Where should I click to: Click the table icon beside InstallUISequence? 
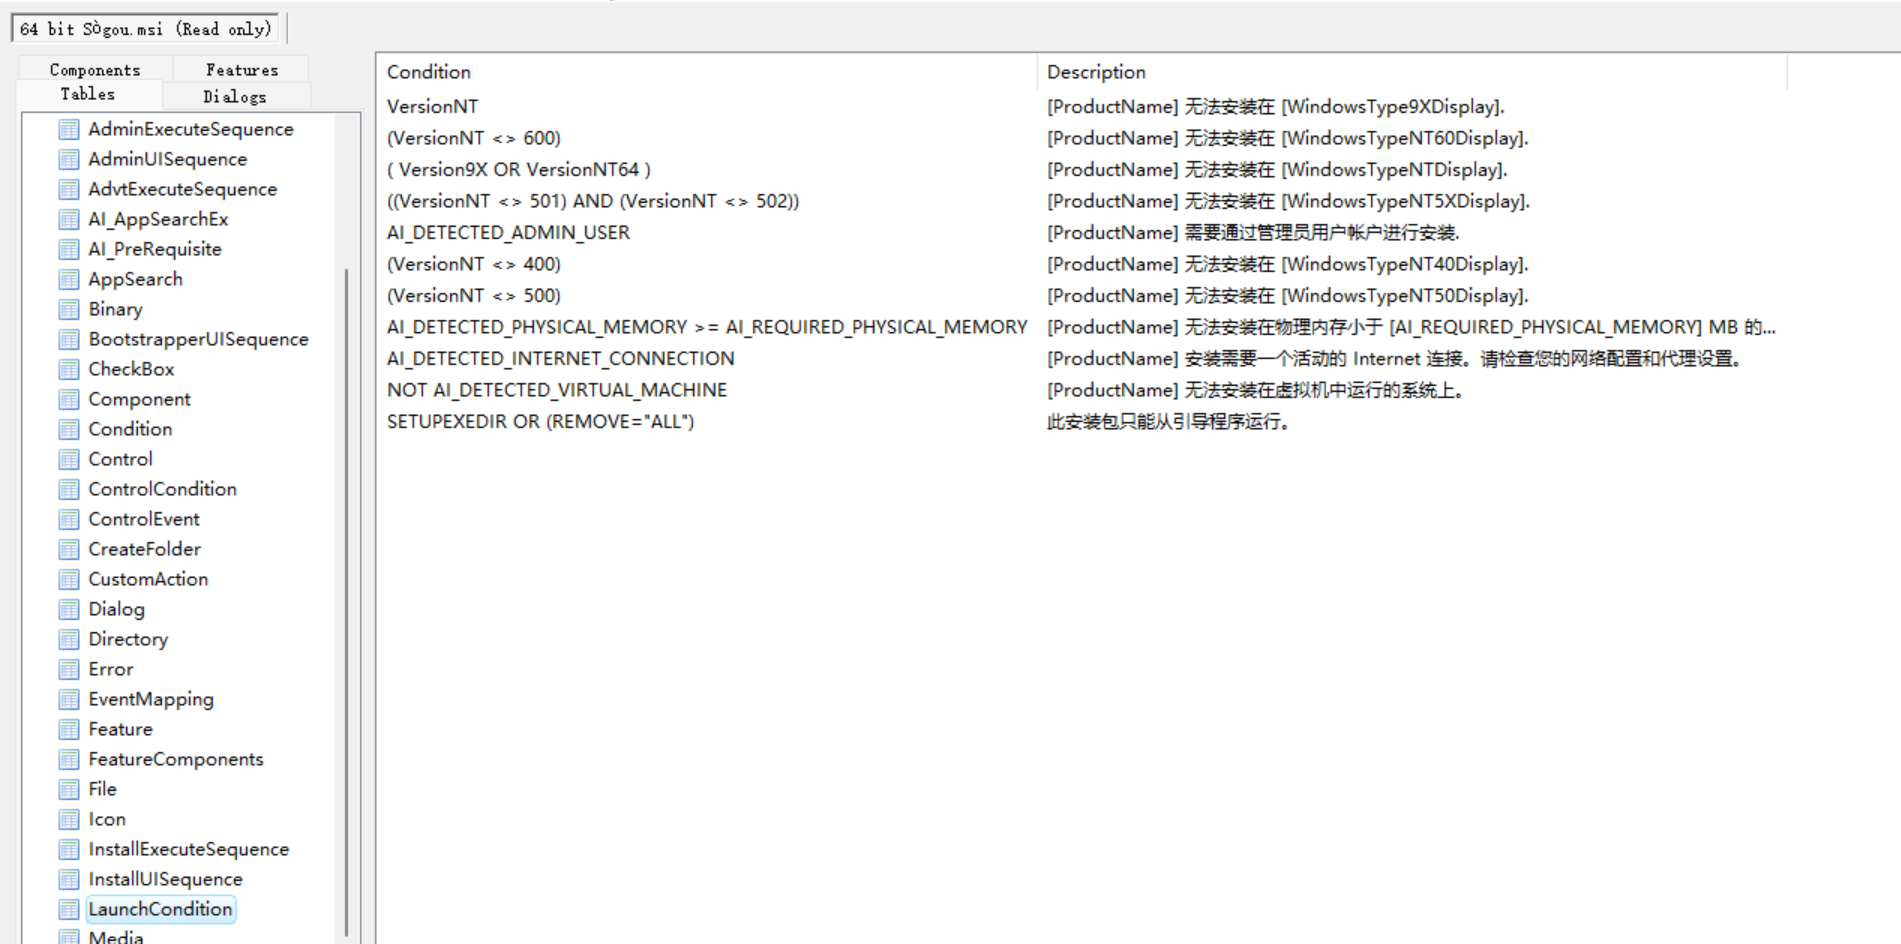(69, 880)
